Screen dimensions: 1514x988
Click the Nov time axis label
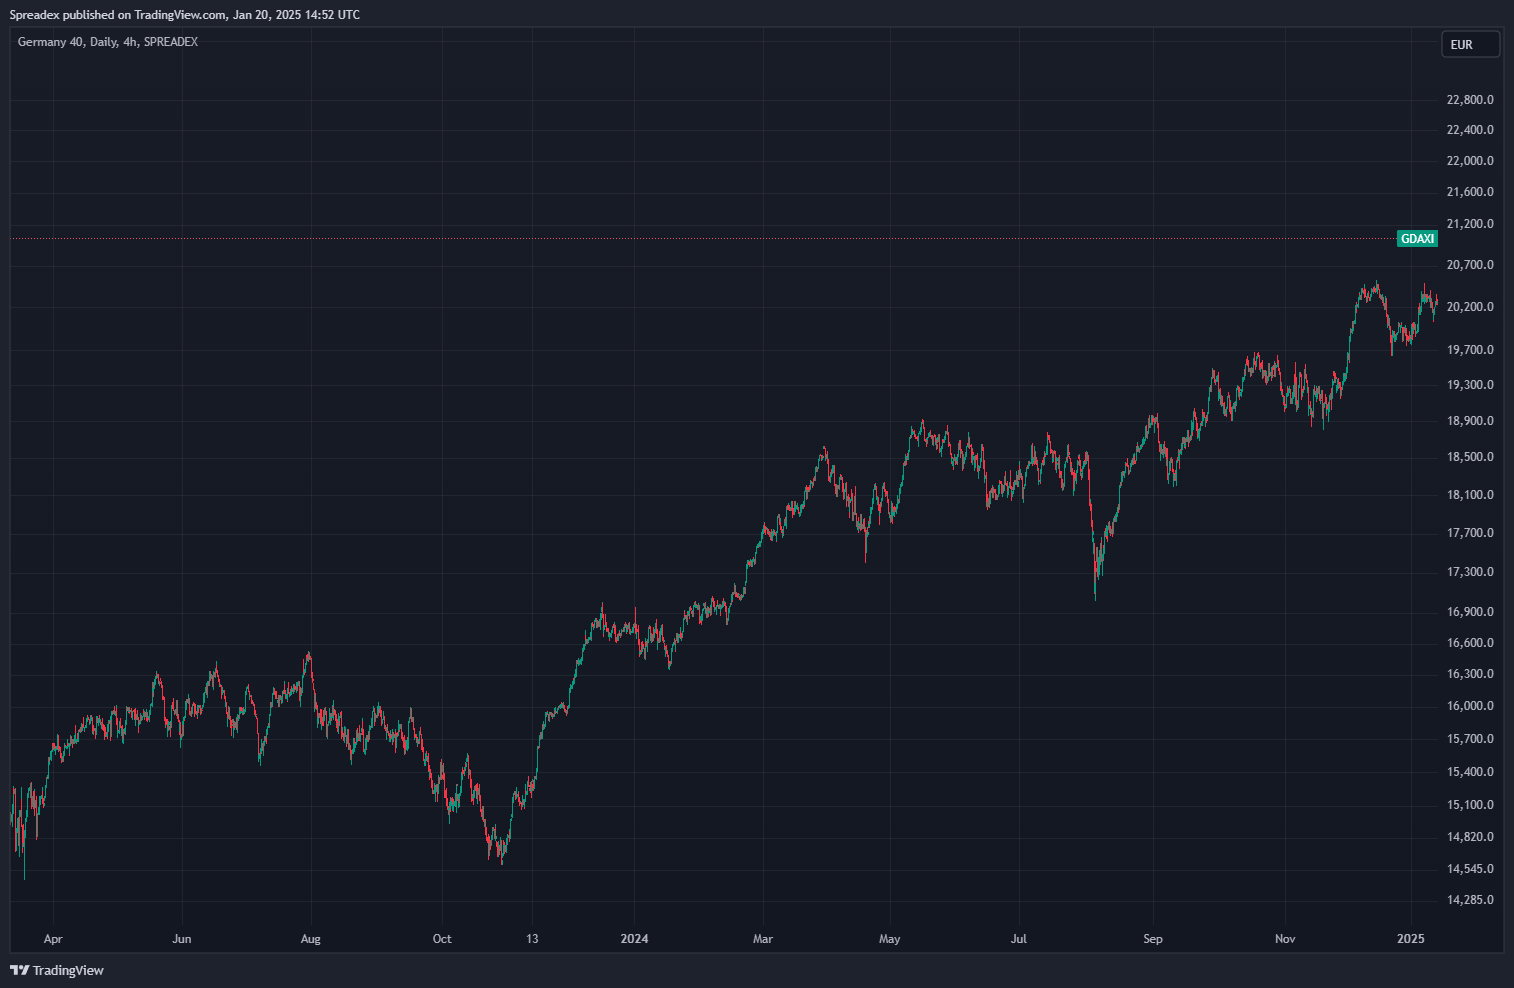pyautogui.click(x=1285, y=939)
